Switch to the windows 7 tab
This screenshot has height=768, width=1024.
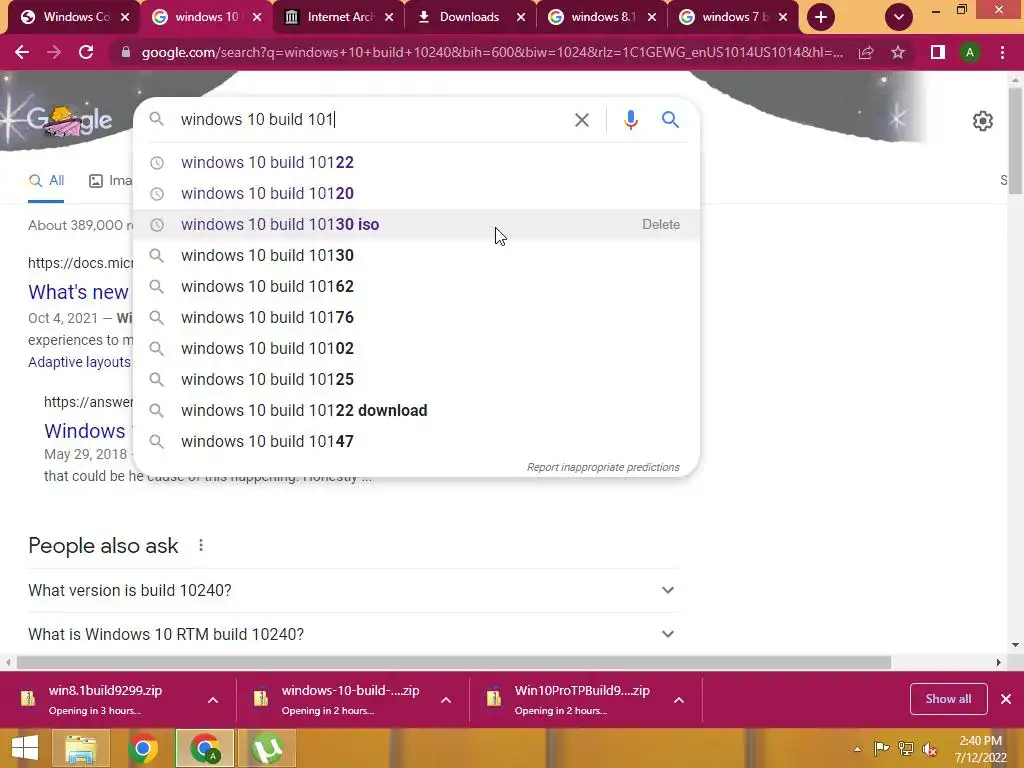734,17
